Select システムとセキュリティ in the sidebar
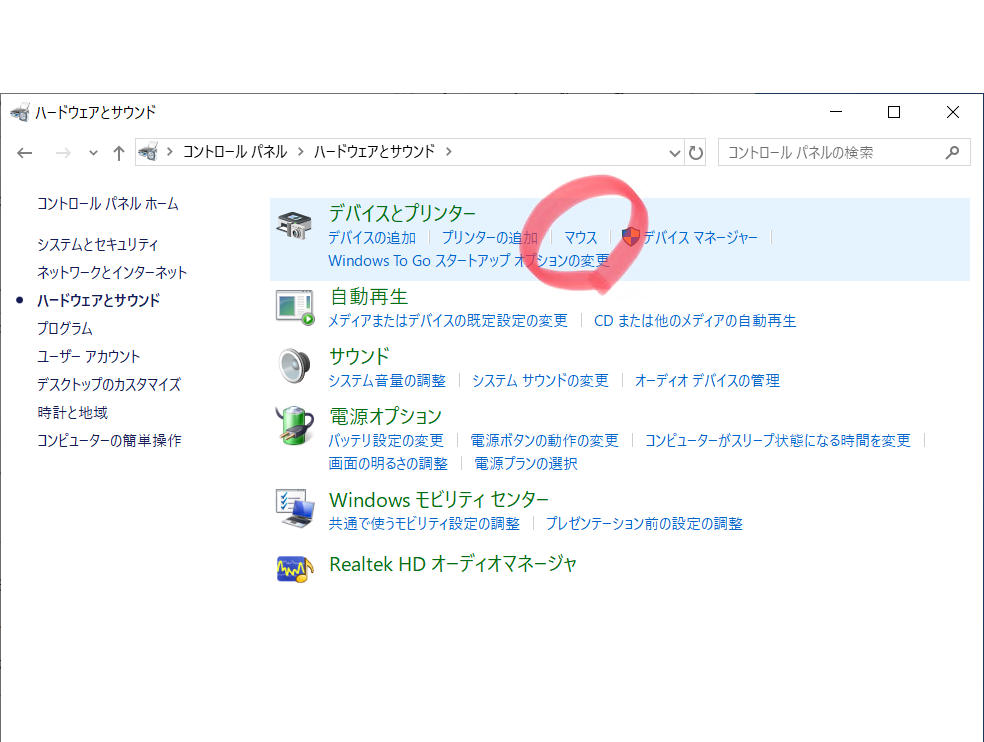 click(97, 244)
